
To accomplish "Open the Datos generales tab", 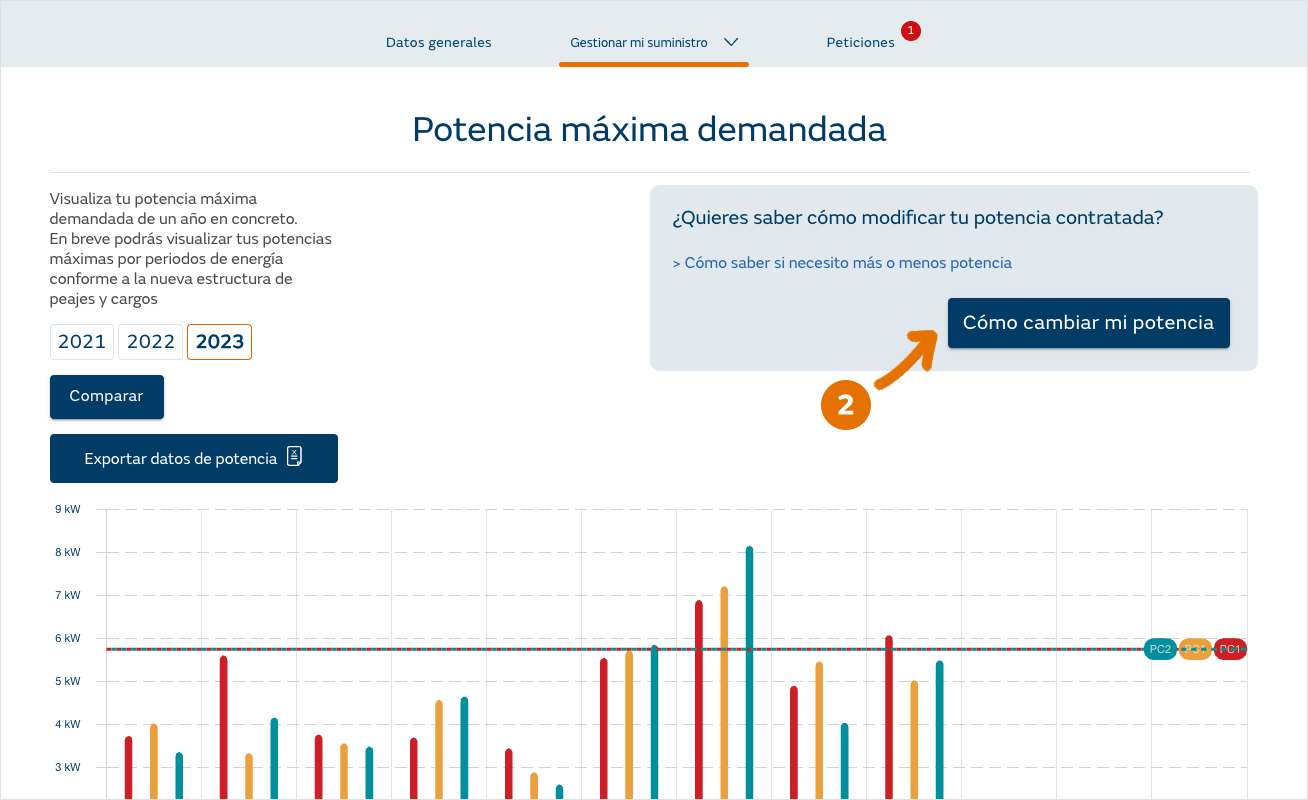I will pyautogui.click(x=438, y=43).
